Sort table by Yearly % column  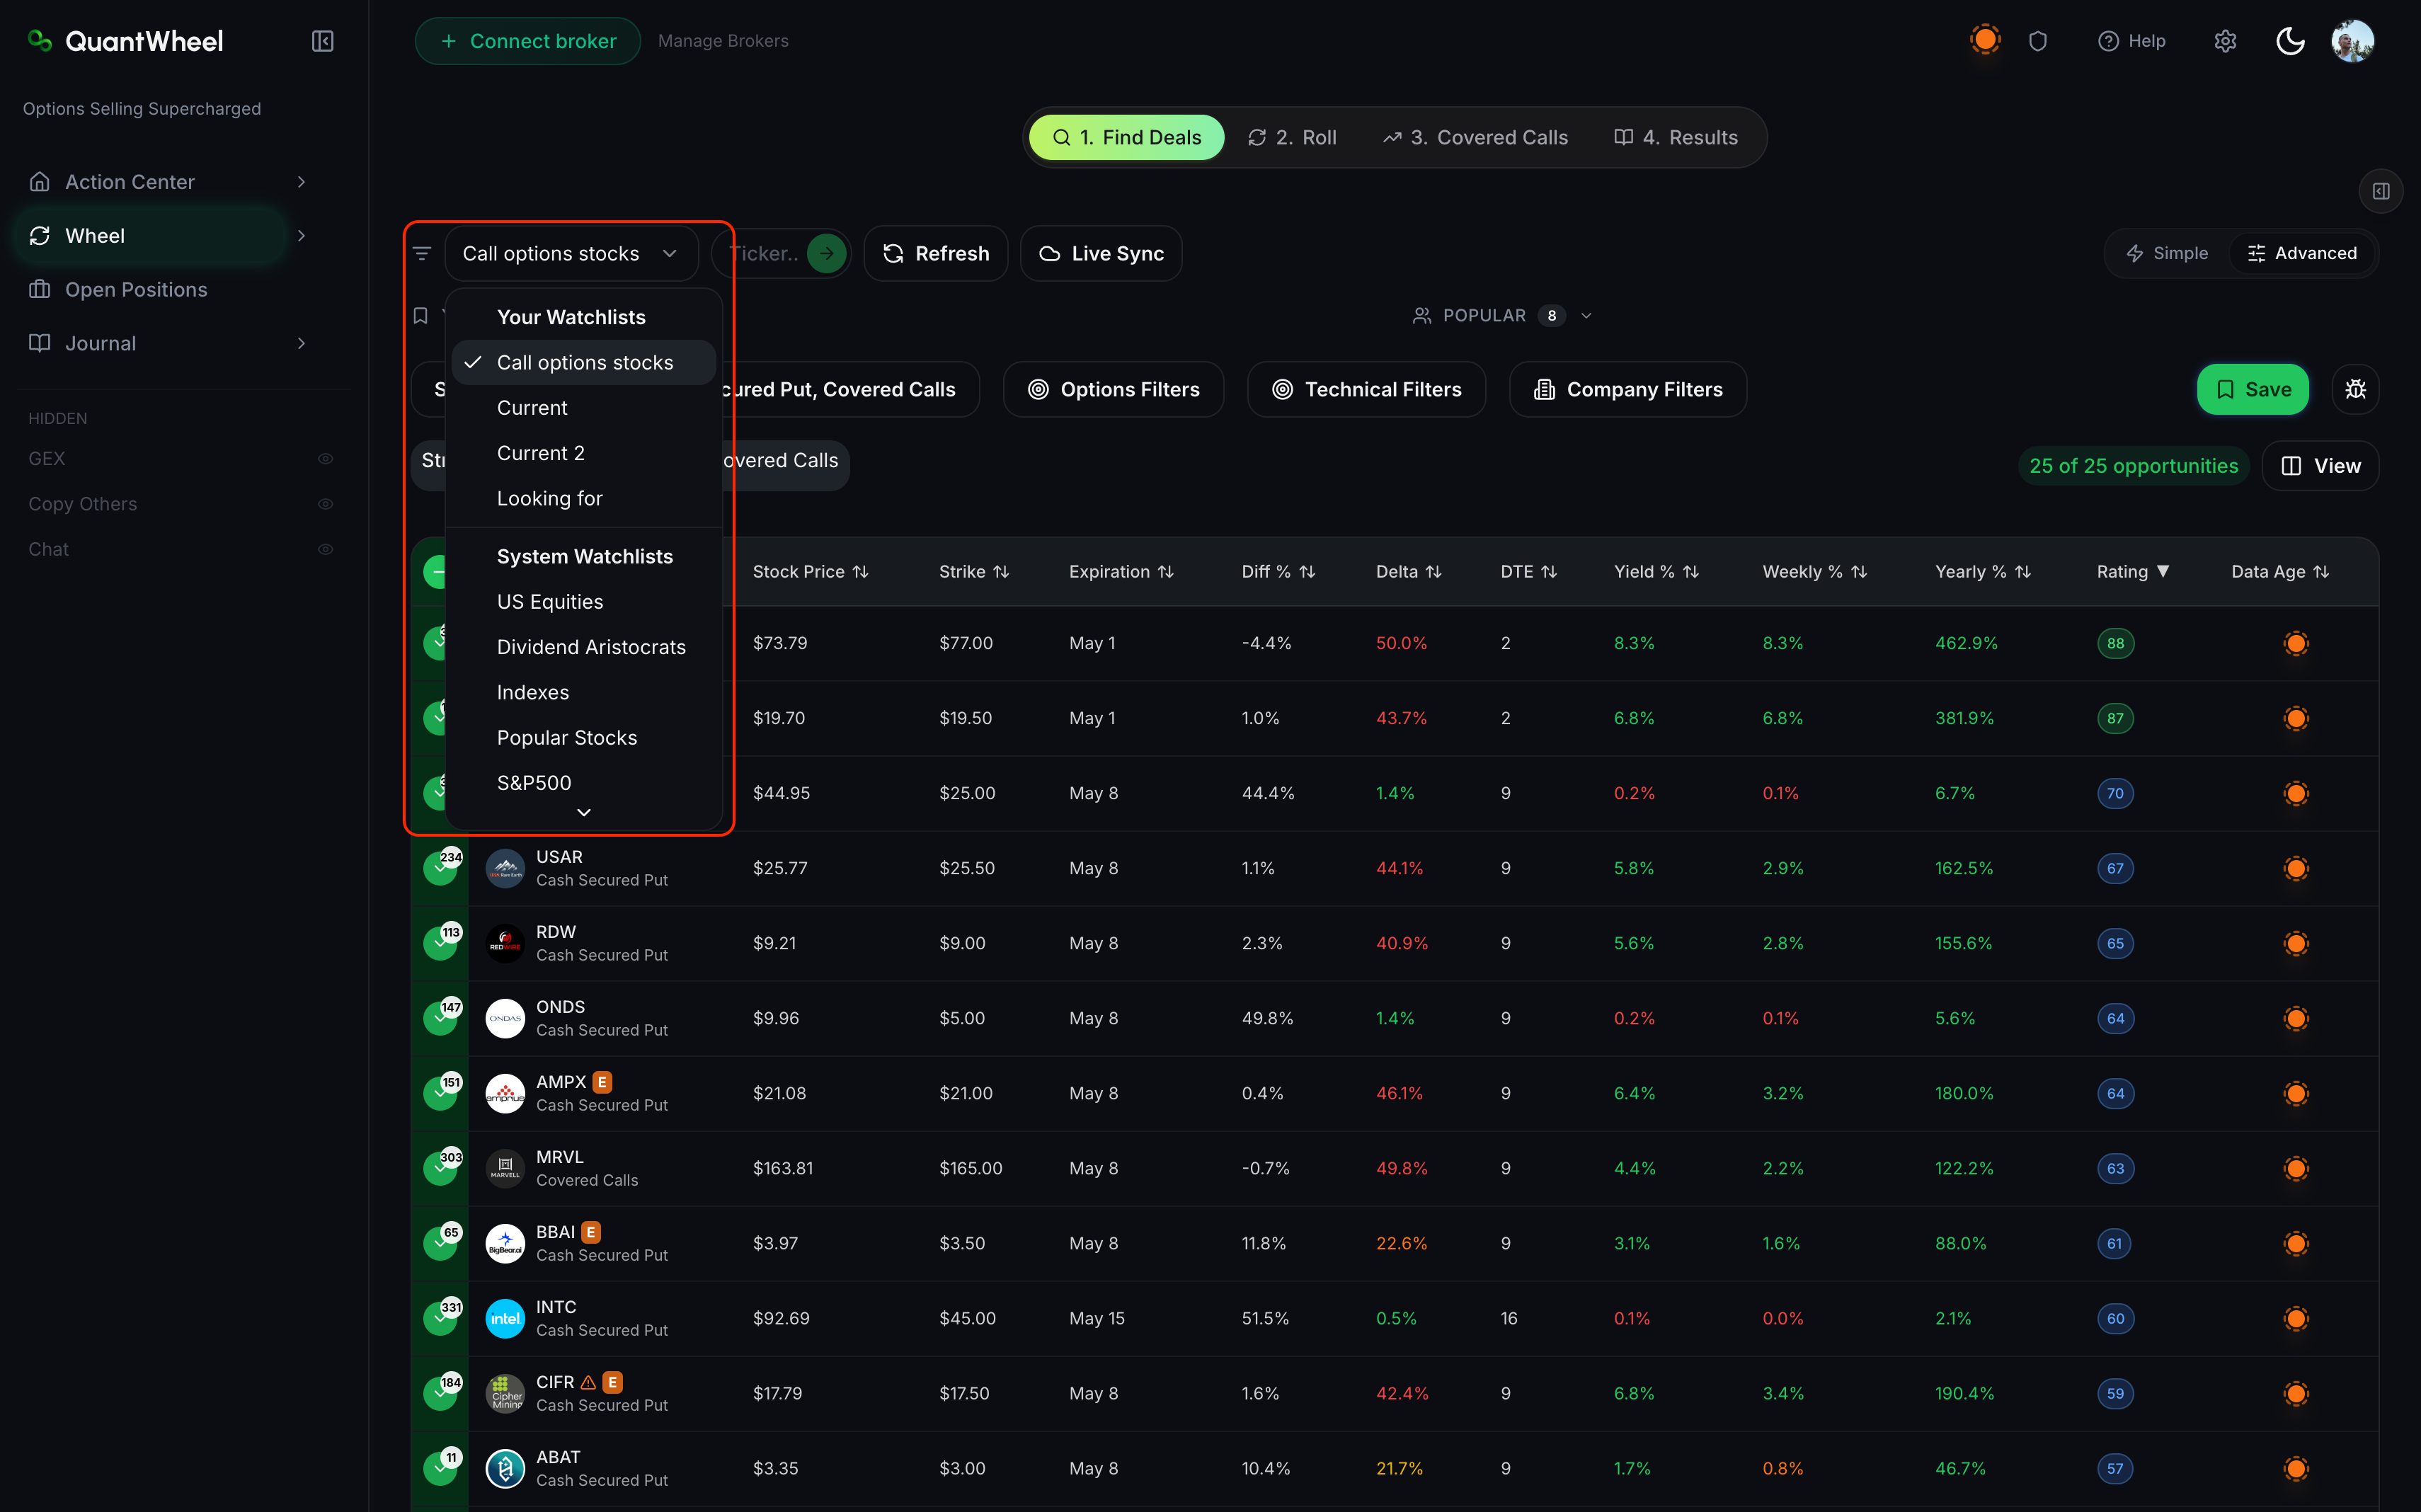1983,571
